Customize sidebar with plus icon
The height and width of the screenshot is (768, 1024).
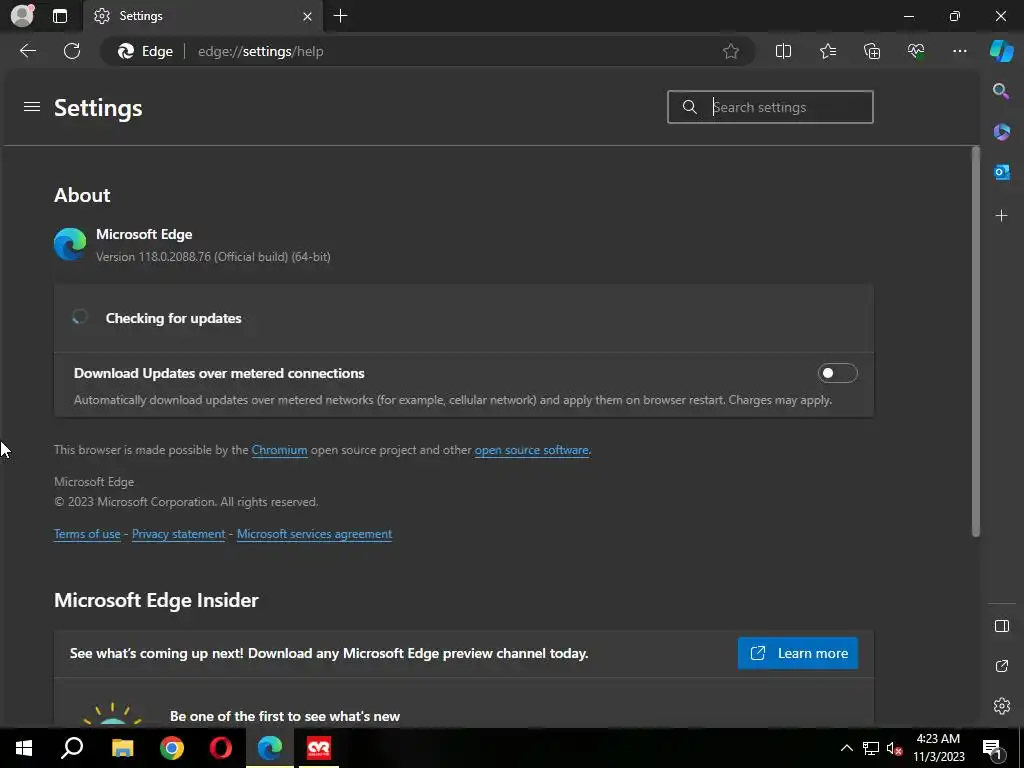point(1001,216)
